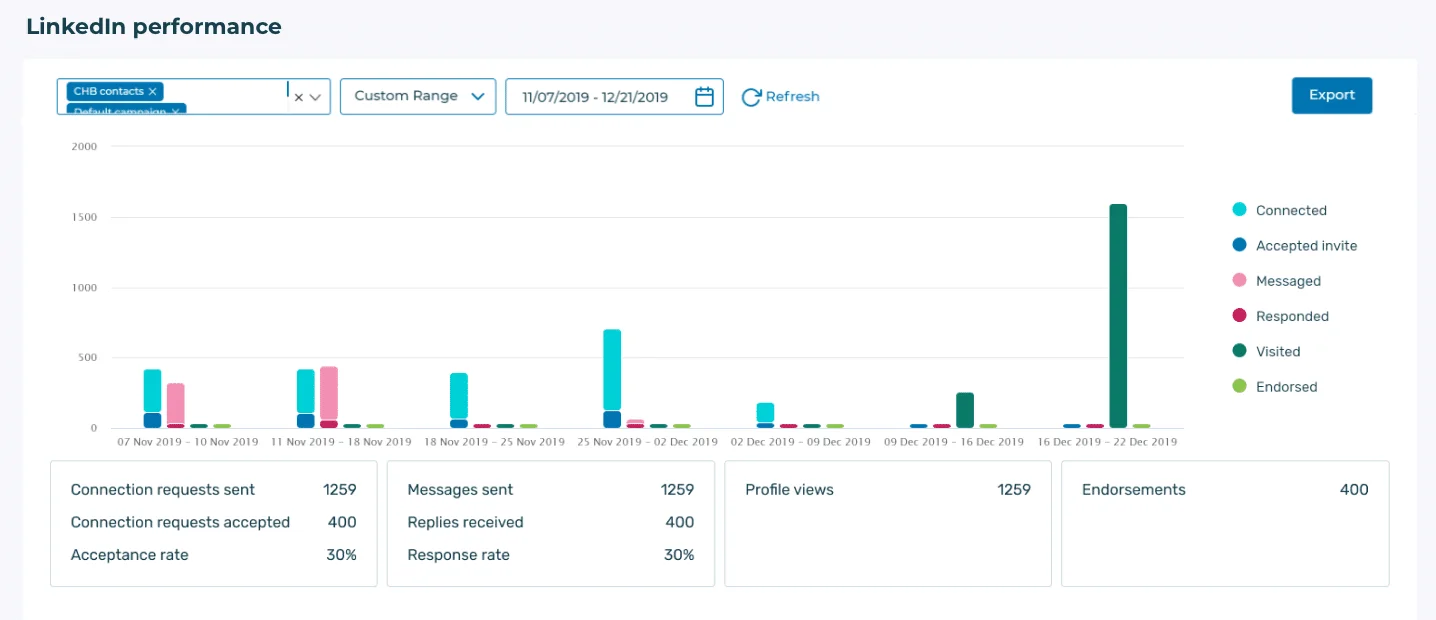Select the '25 Nov 2019 – 02 Dec 2019' axis label
The height and width of the screenshot is (620, 1436).
647,441
